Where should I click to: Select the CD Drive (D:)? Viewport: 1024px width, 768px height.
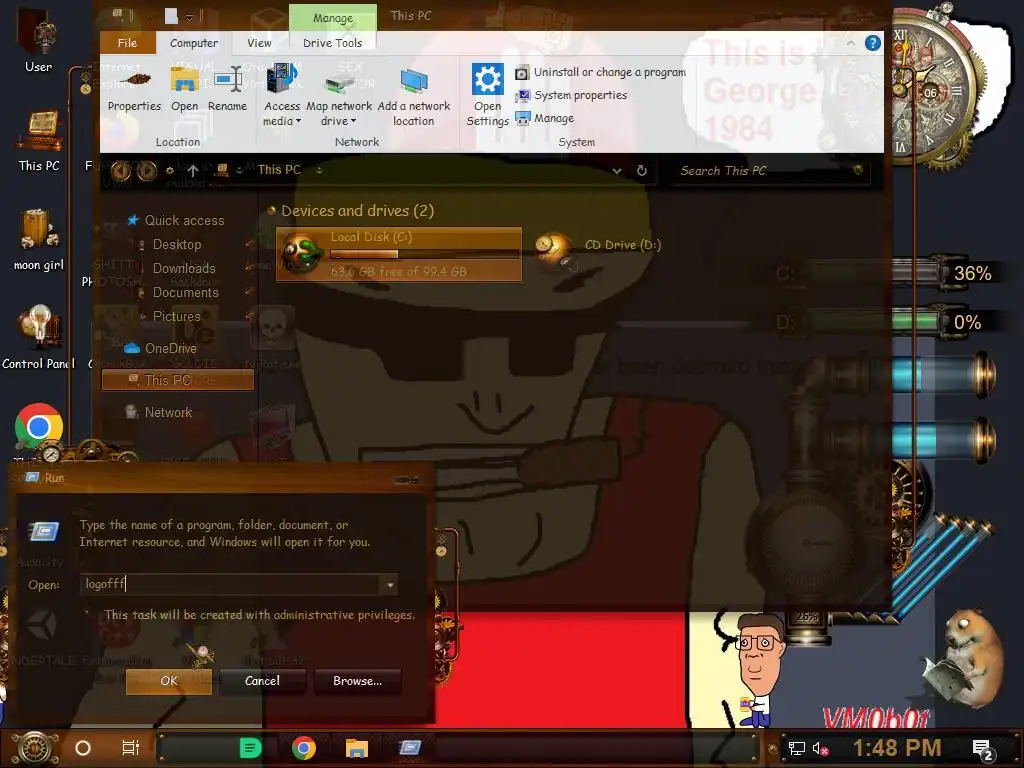(x=598, y=250)
